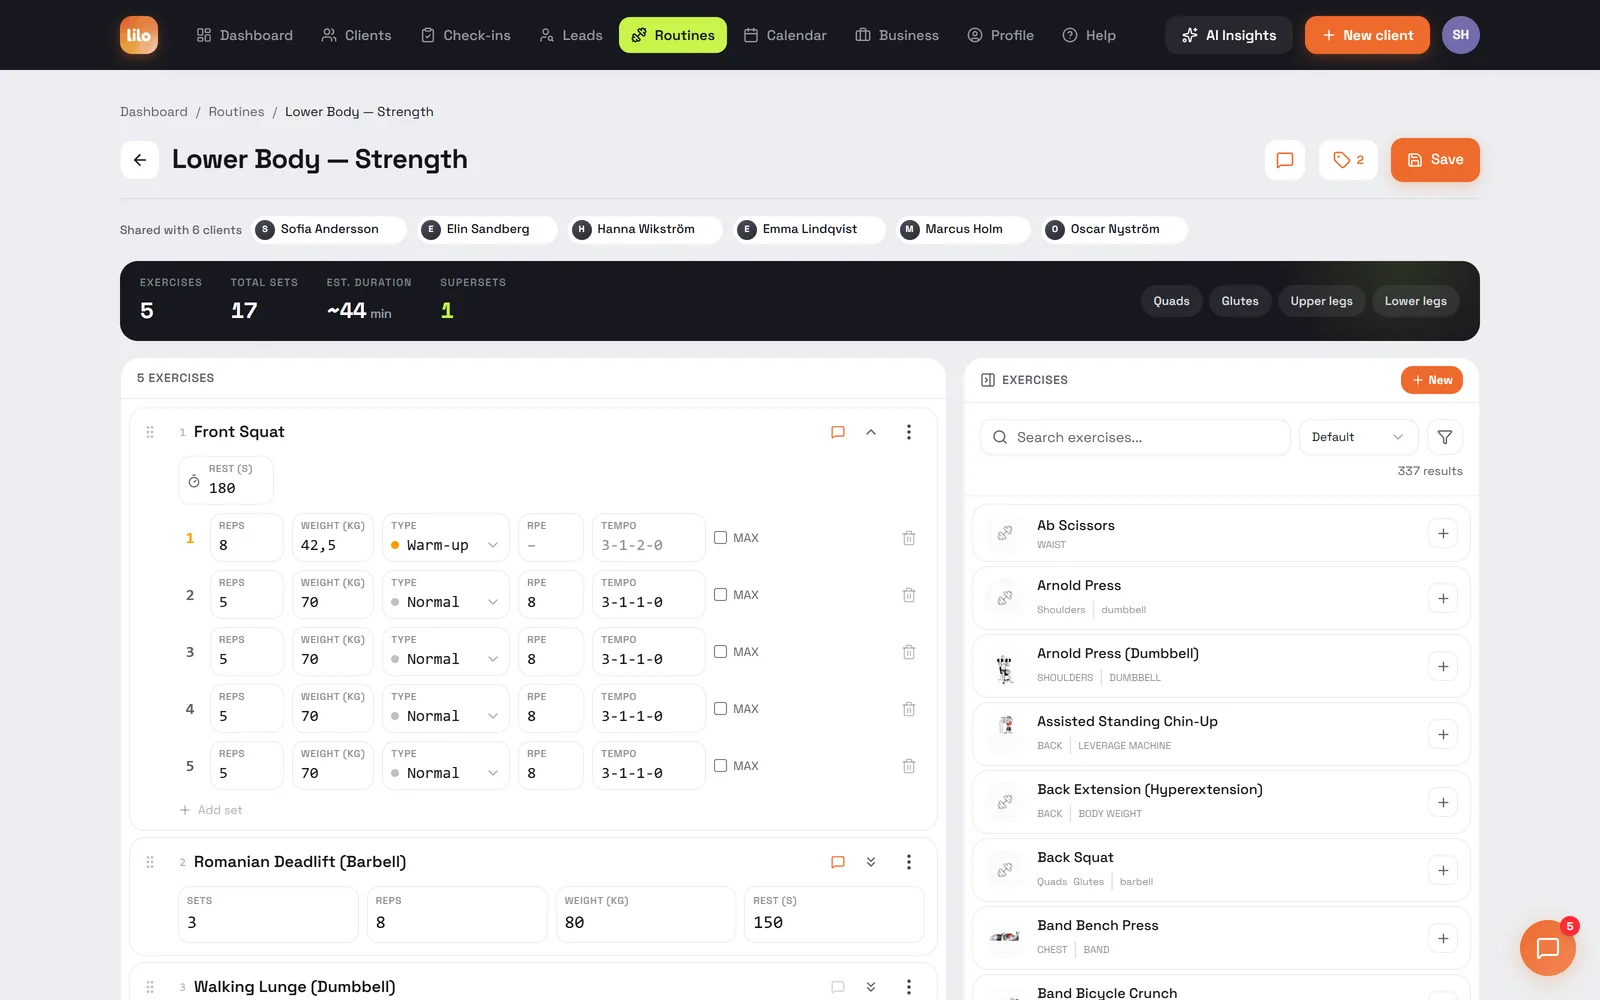This screenshot has width=1600, height=1000.
Task: Open the Front Squat comment icon
Action: [x=838, y=432]
